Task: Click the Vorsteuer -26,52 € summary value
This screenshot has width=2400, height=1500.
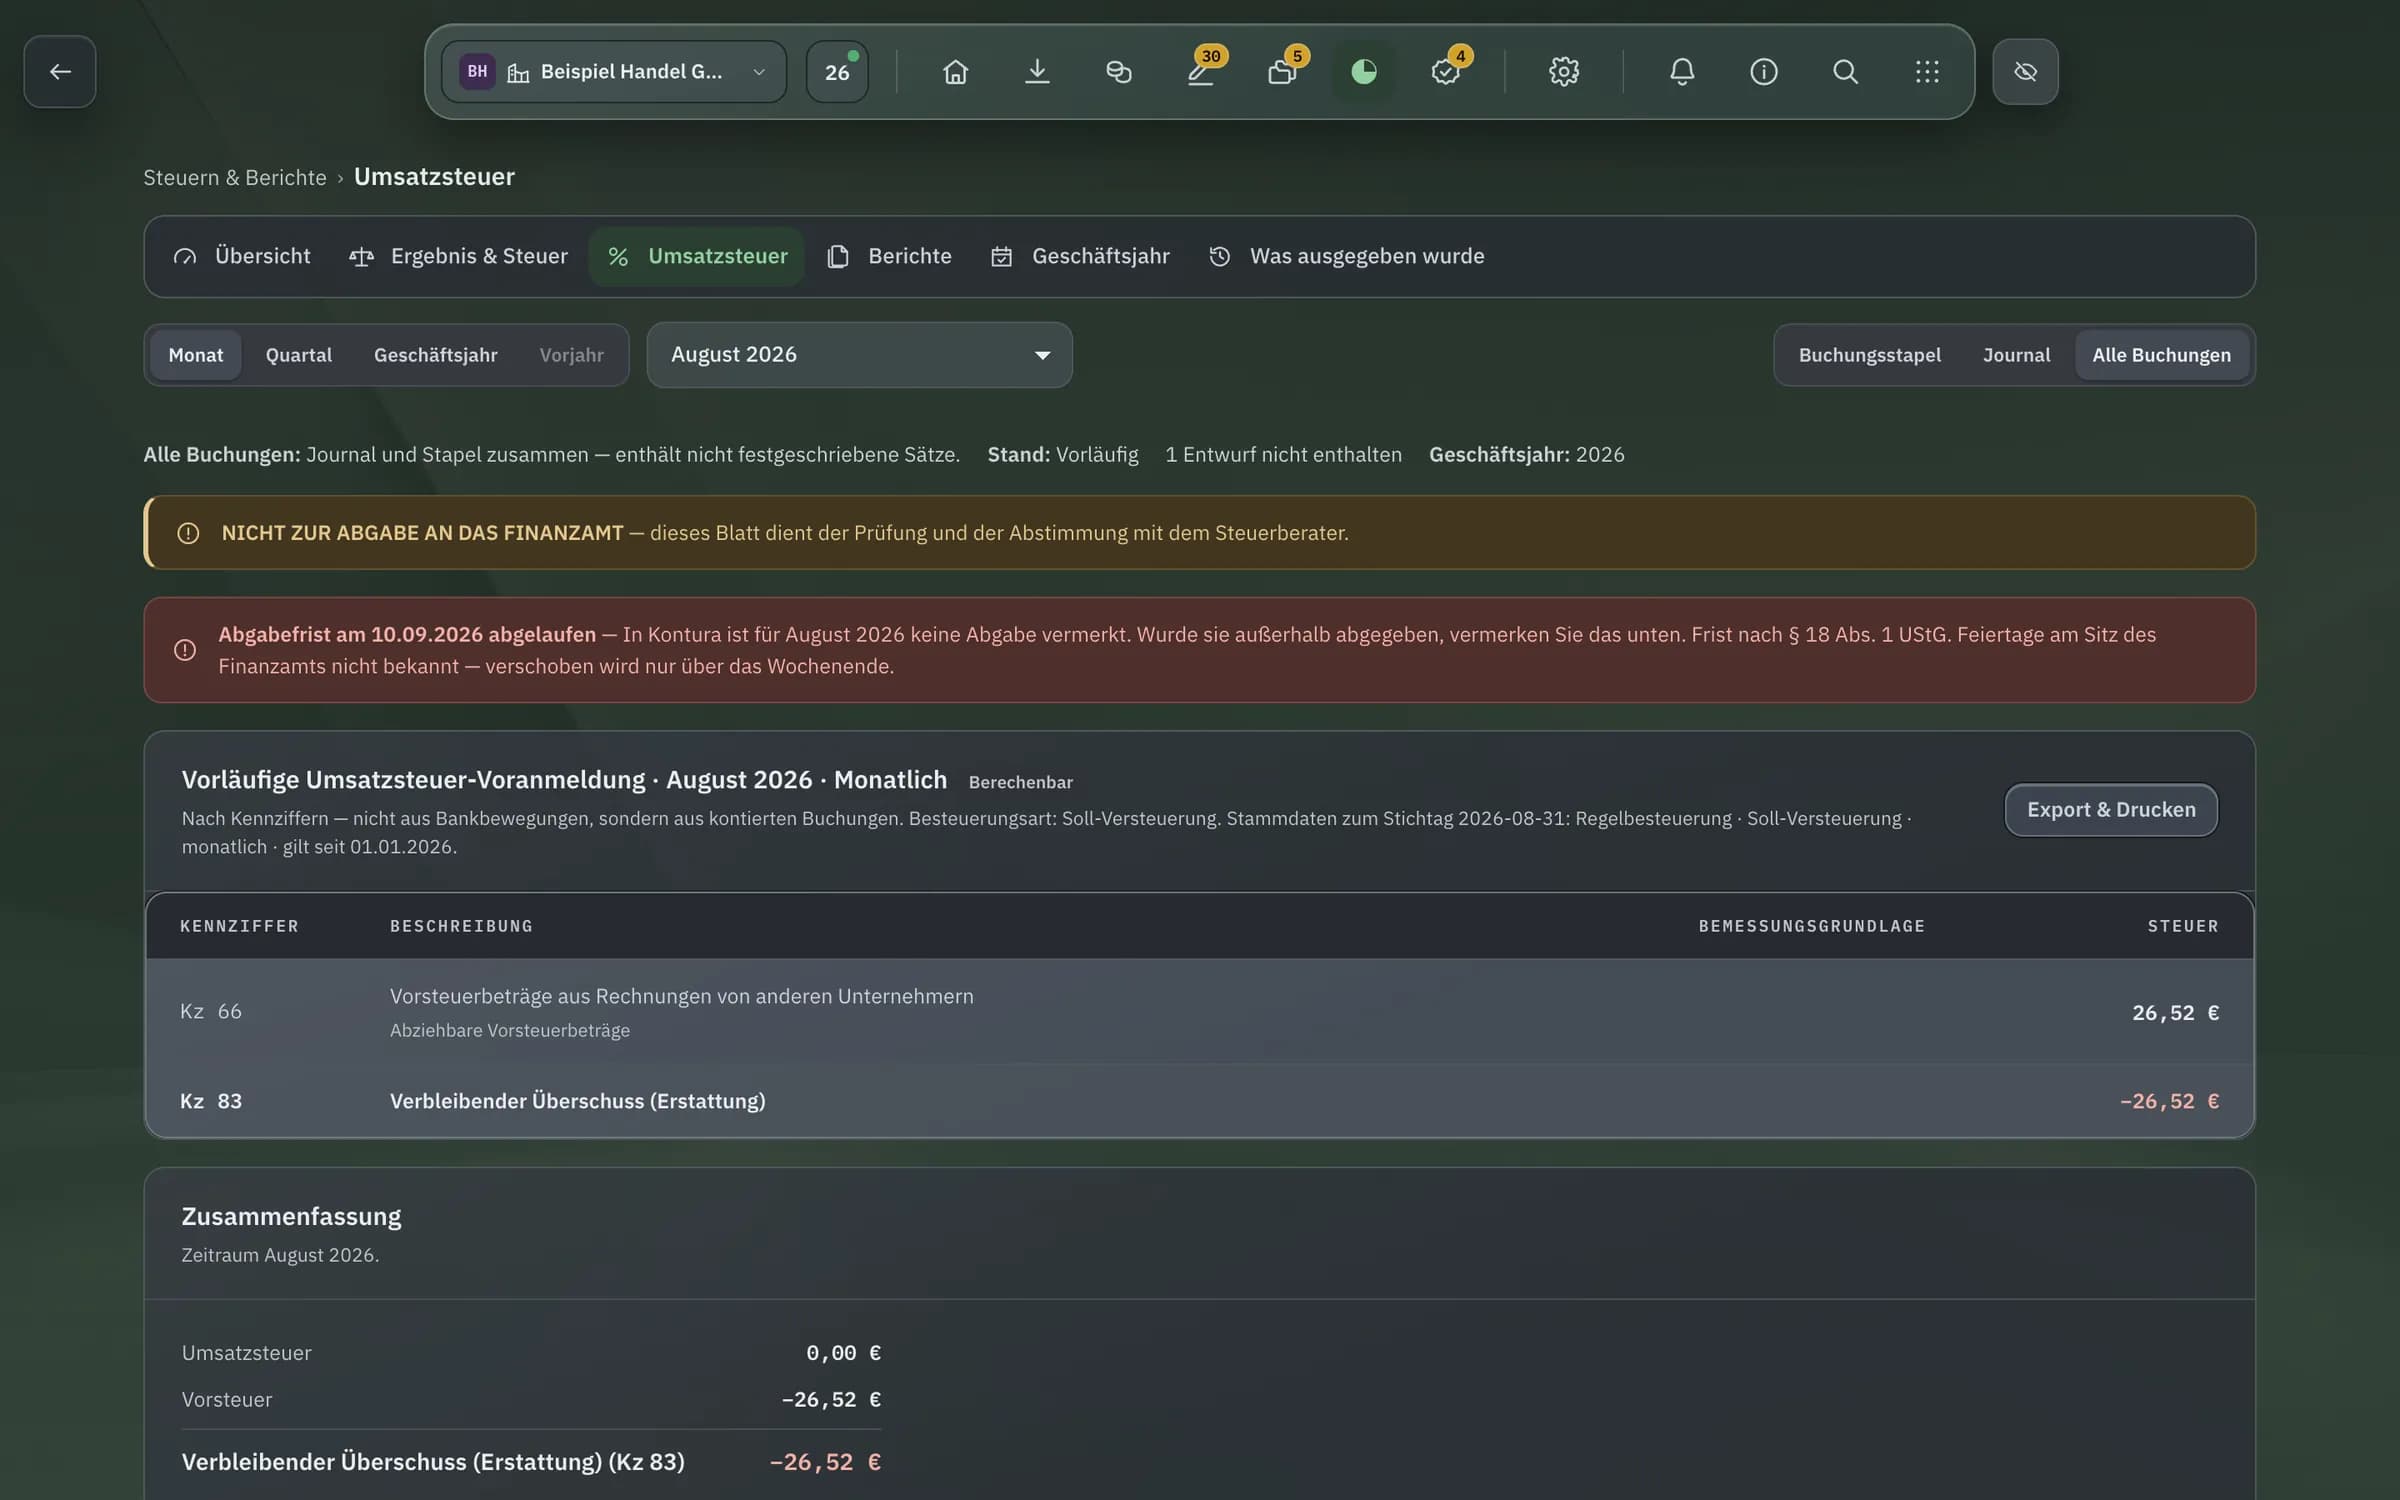Action: 830,1399
